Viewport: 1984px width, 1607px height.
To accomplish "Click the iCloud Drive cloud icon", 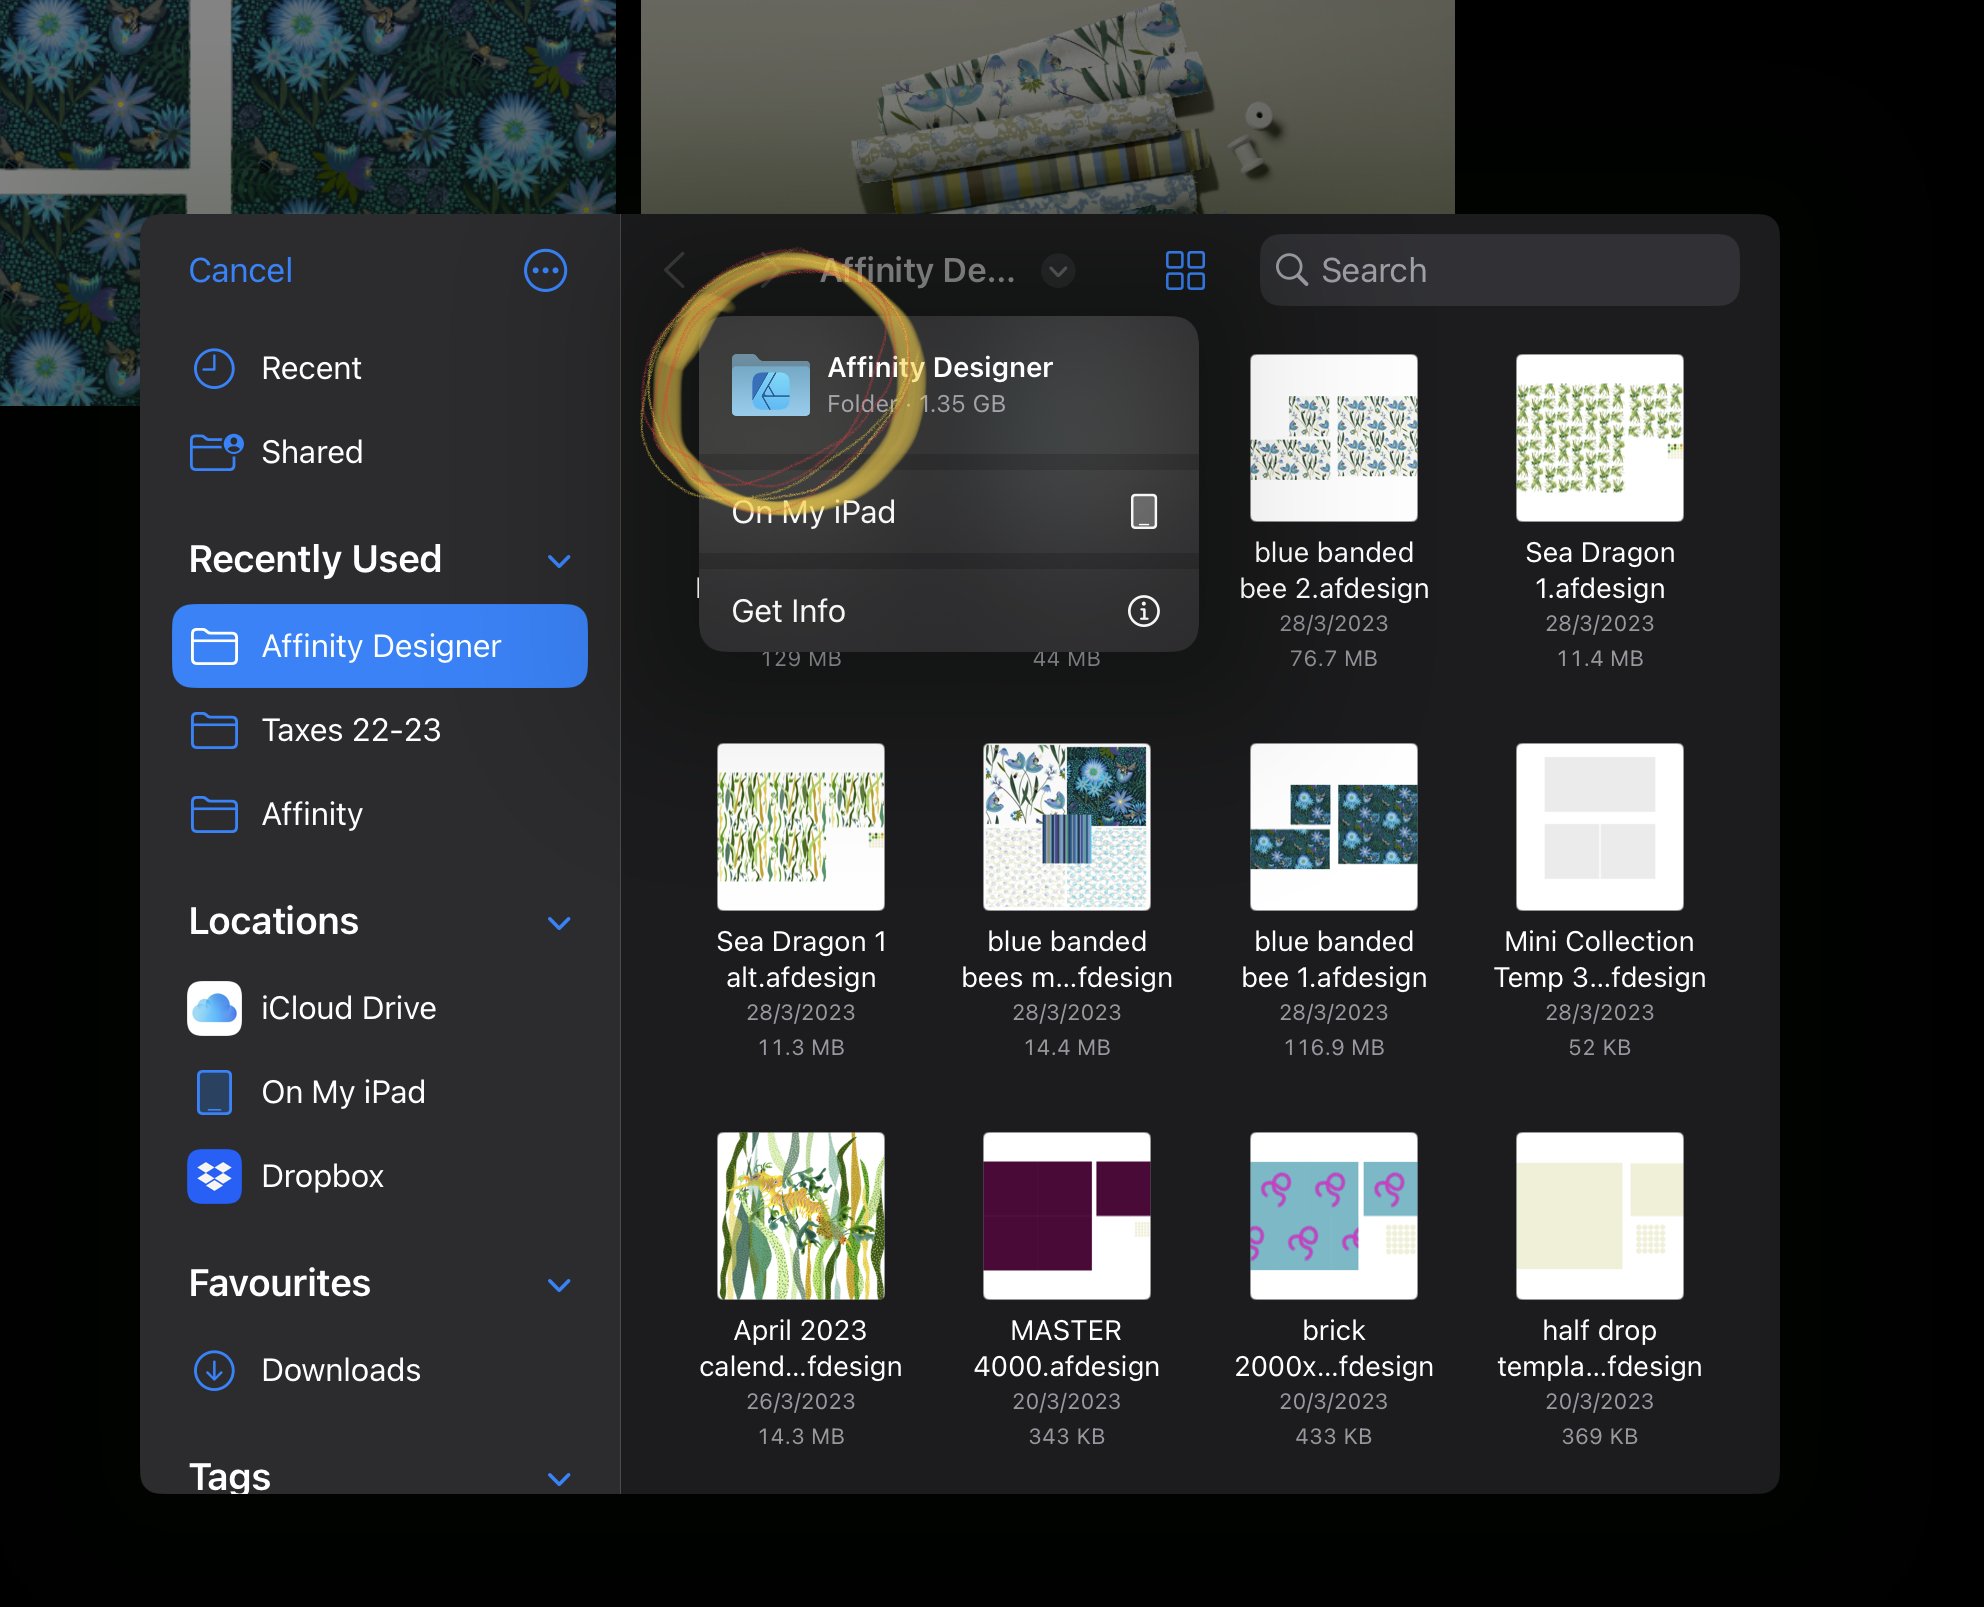I will point(214,1008).
